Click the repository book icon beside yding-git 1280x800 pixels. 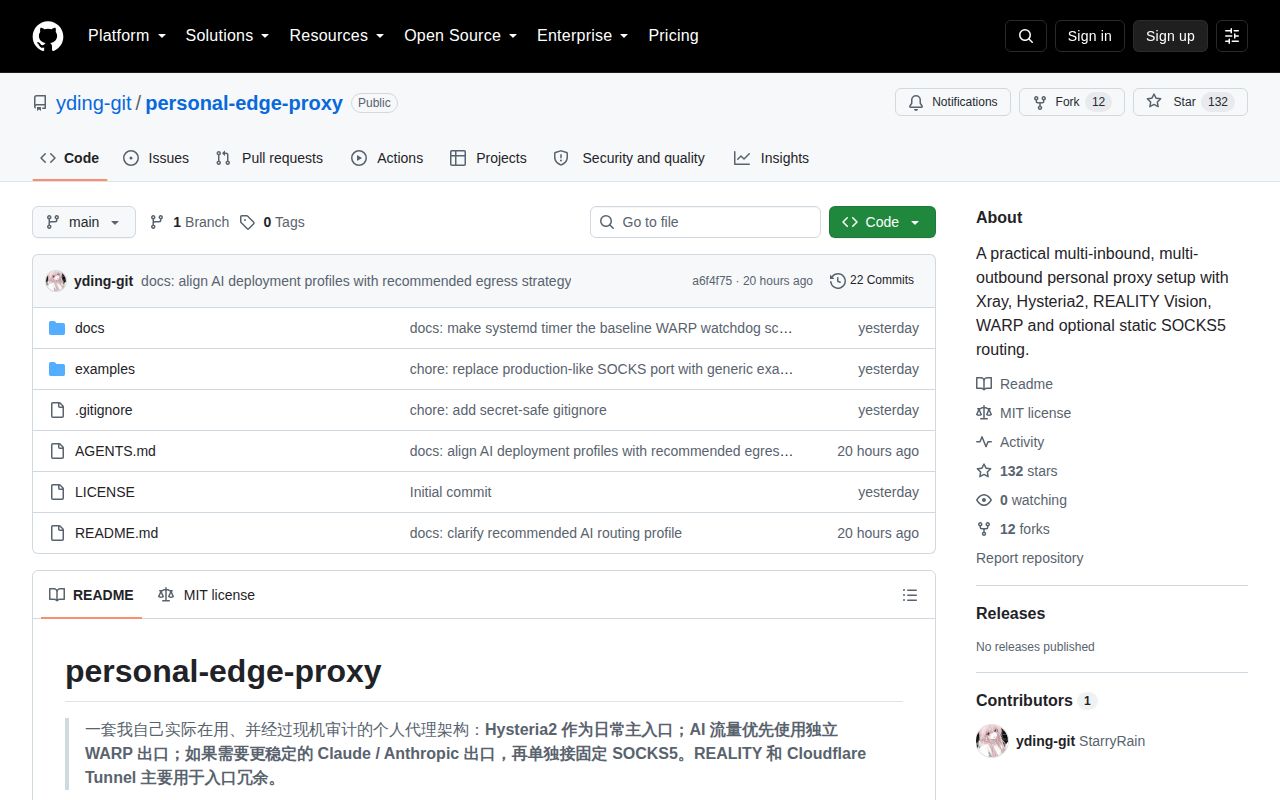[x=40, y=103]
